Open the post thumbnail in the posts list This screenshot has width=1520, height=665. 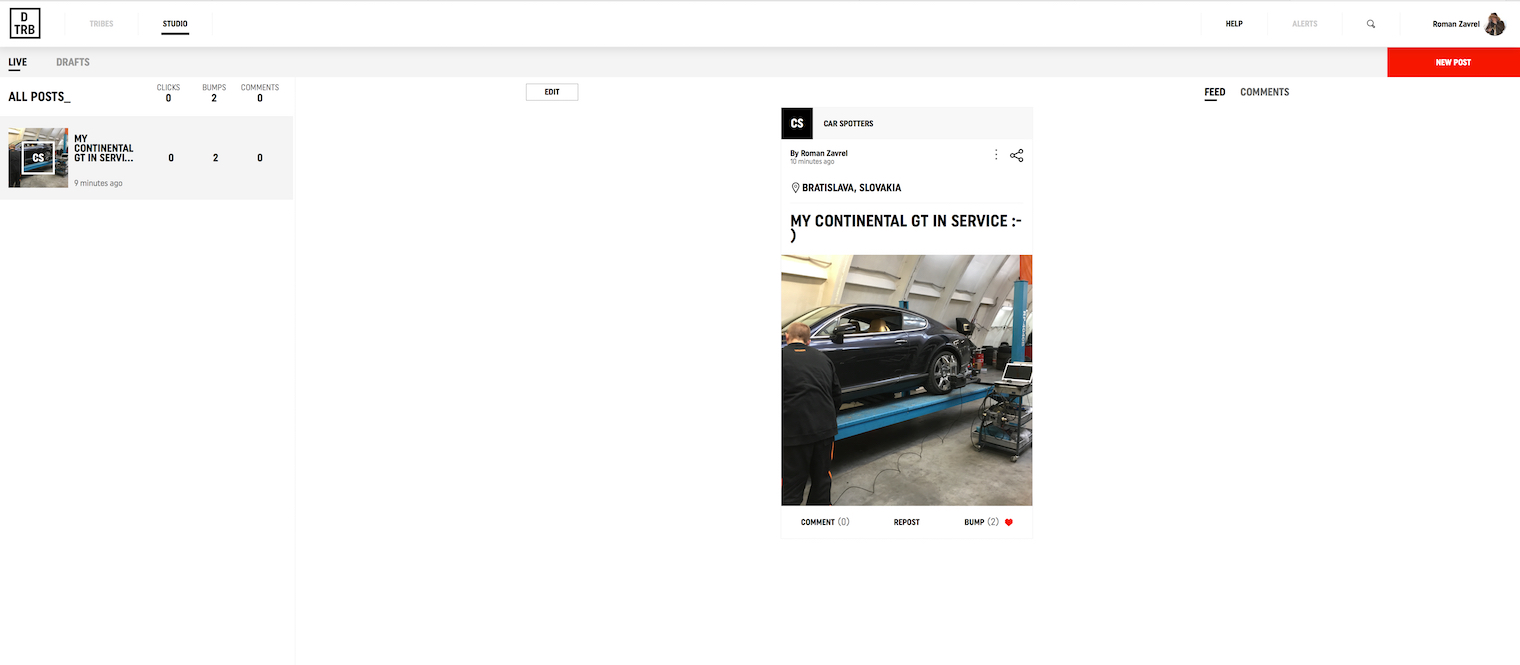pos(38,158)
